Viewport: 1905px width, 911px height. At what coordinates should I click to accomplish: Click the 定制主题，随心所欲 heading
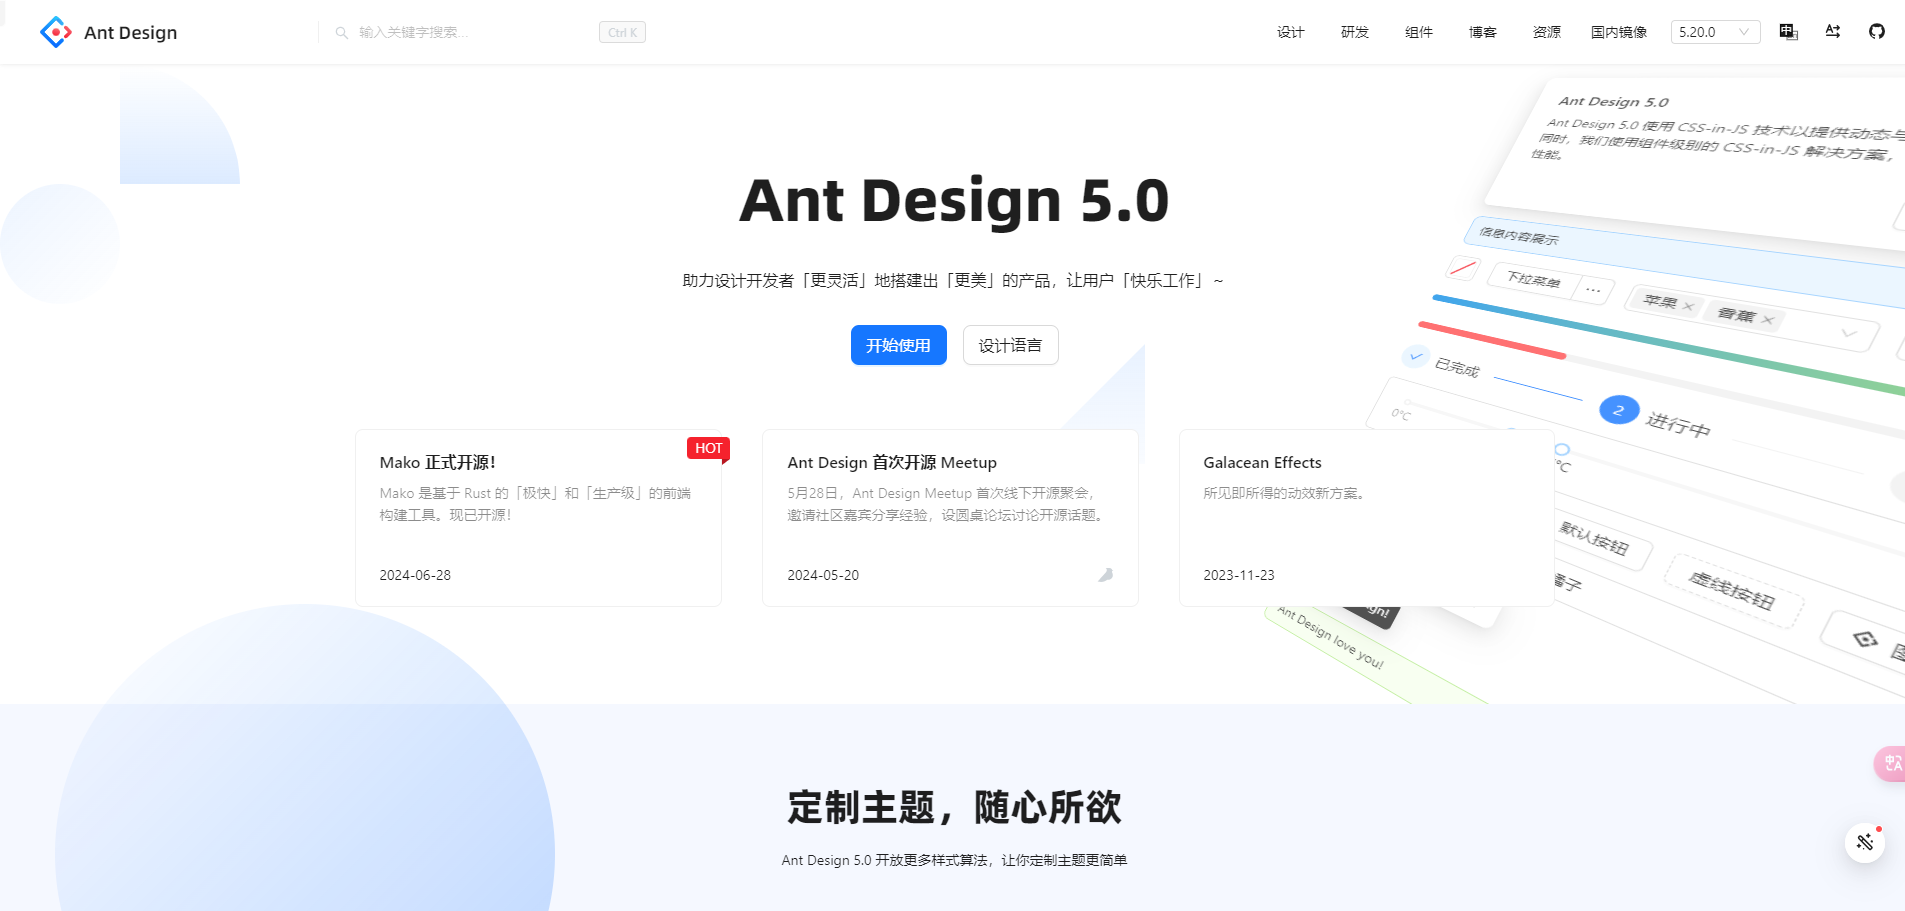[954, 807]
